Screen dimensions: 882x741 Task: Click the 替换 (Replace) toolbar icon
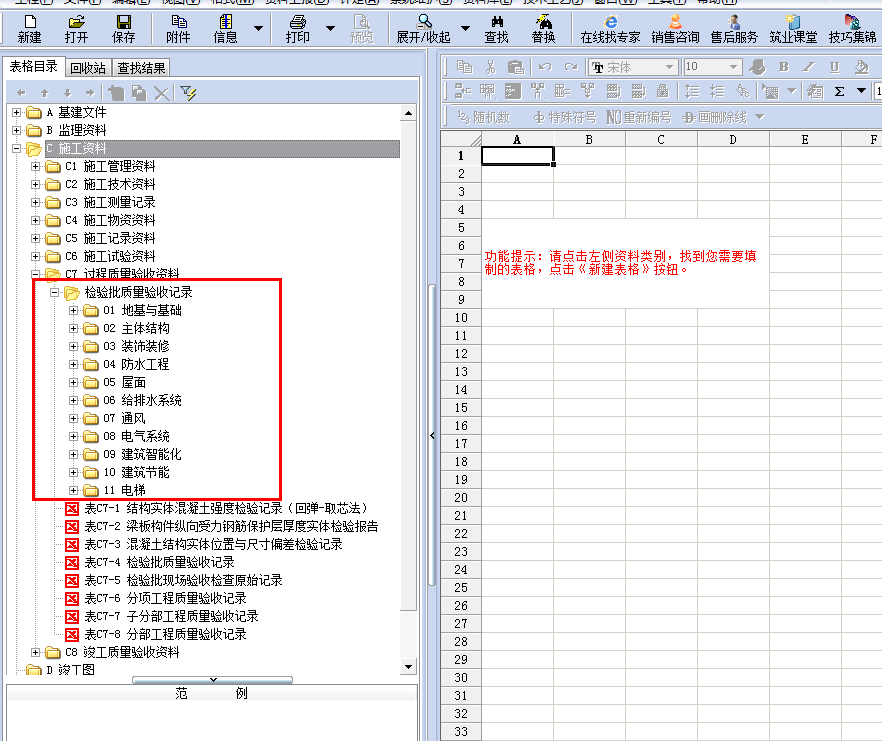tap(543, 28)
